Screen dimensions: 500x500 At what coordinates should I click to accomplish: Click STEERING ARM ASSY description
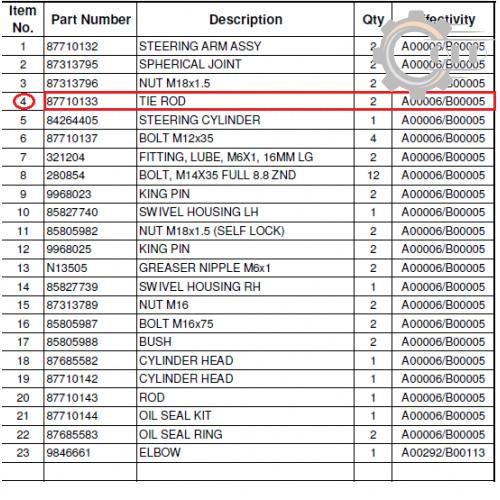click(200, 46)
